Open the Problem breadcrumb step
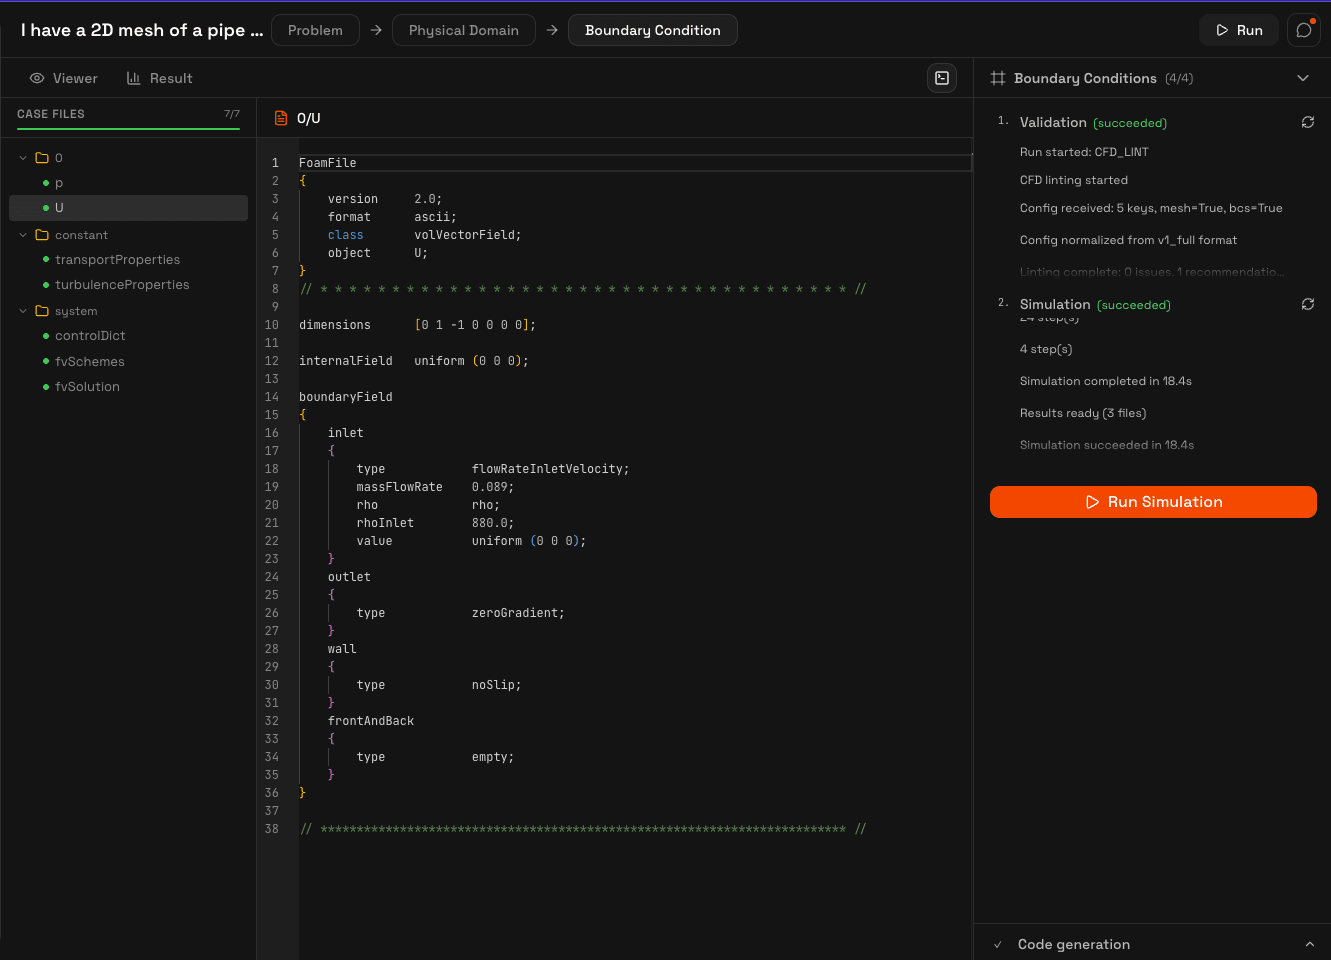 [x=315, y=30]
